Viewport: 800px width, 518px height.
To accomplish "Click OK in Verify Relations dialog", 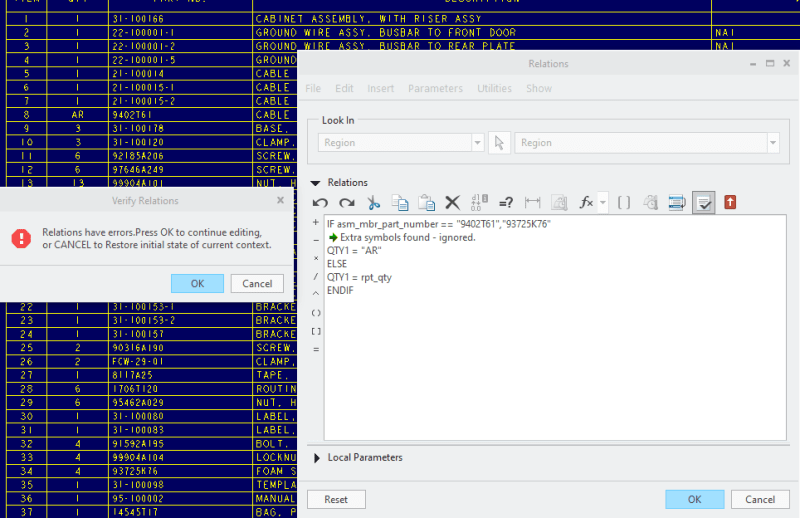I will tap(197, 284).
